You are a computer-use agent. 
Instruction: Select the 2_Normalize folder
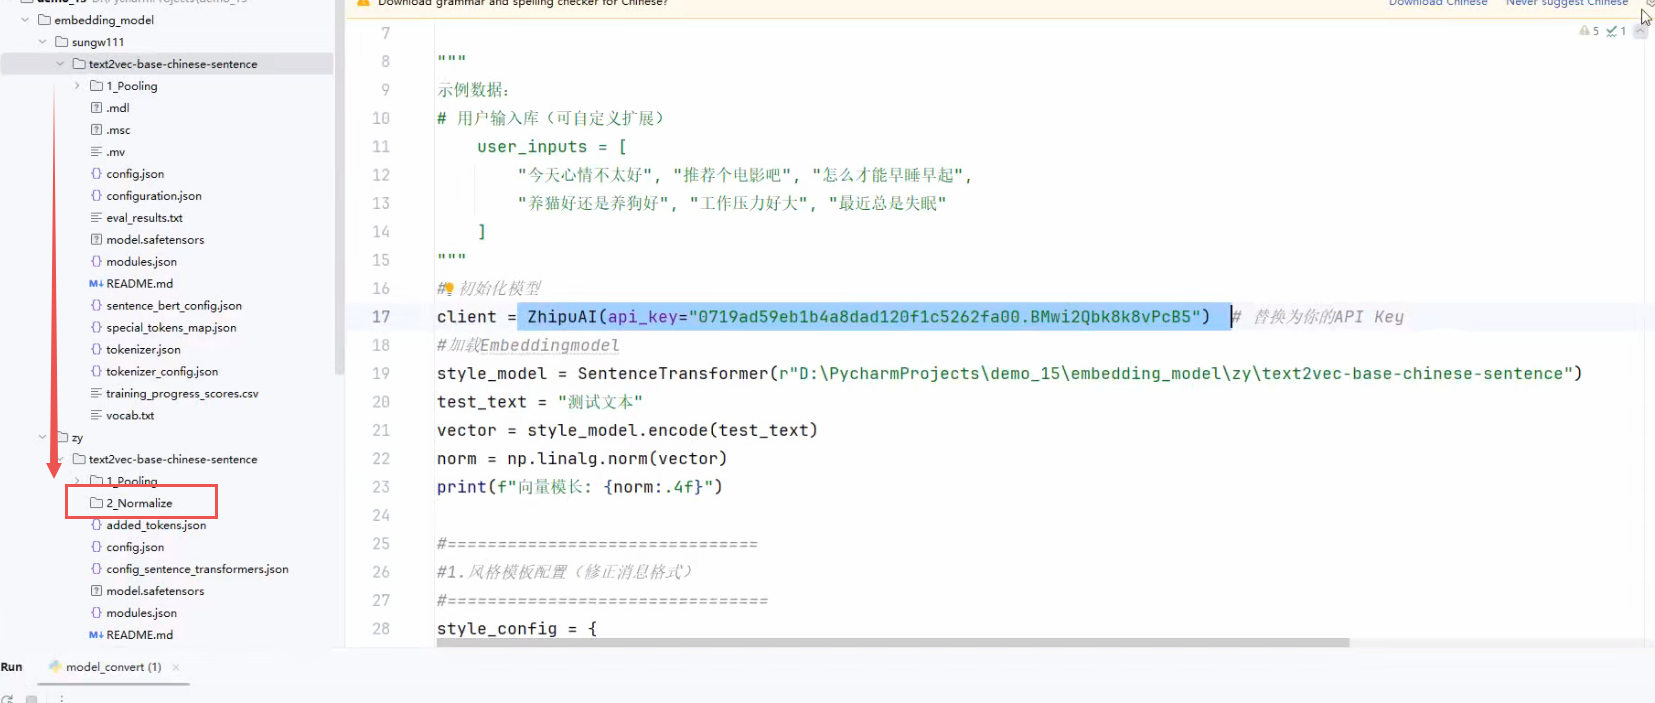pos(139,503)
